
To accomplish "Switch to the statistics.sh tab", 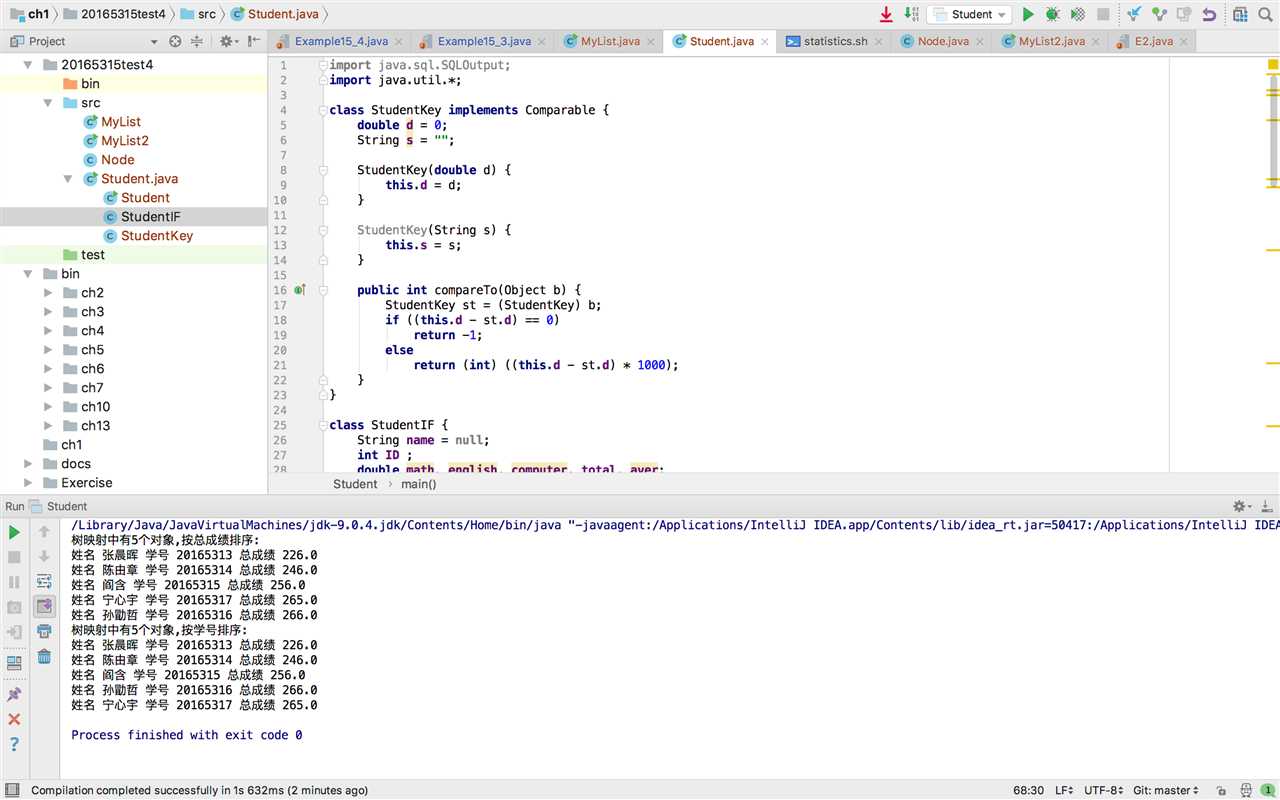I will (x=834, y=41).
